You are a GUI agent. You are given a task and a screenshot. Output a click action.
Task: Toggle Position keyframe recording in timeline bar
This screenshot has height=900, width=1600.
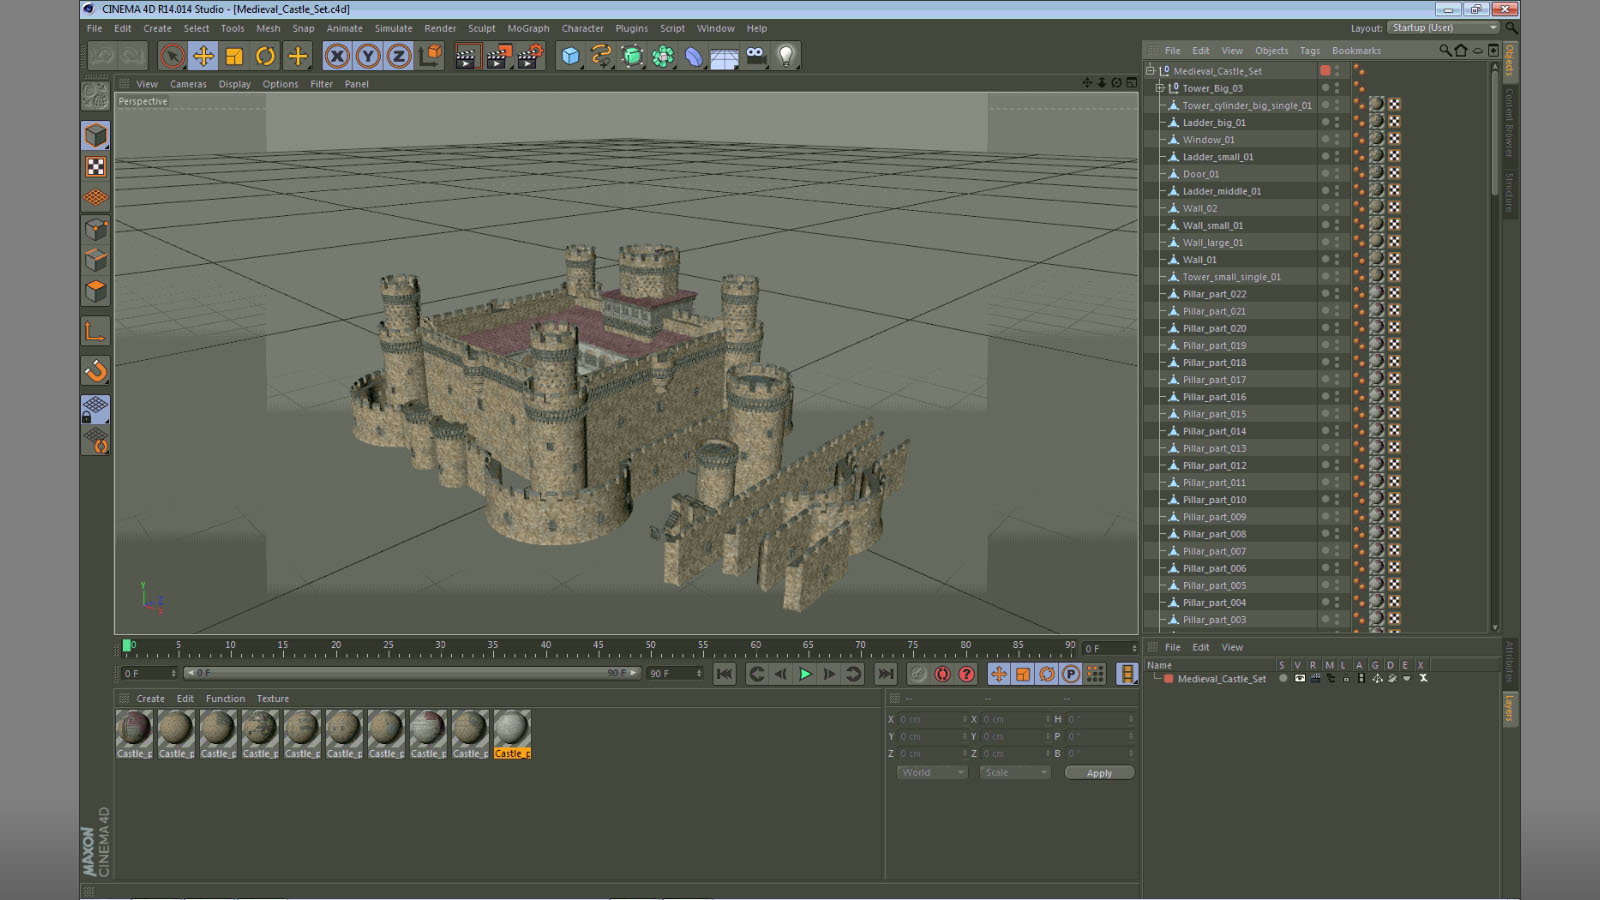(999, 674)
